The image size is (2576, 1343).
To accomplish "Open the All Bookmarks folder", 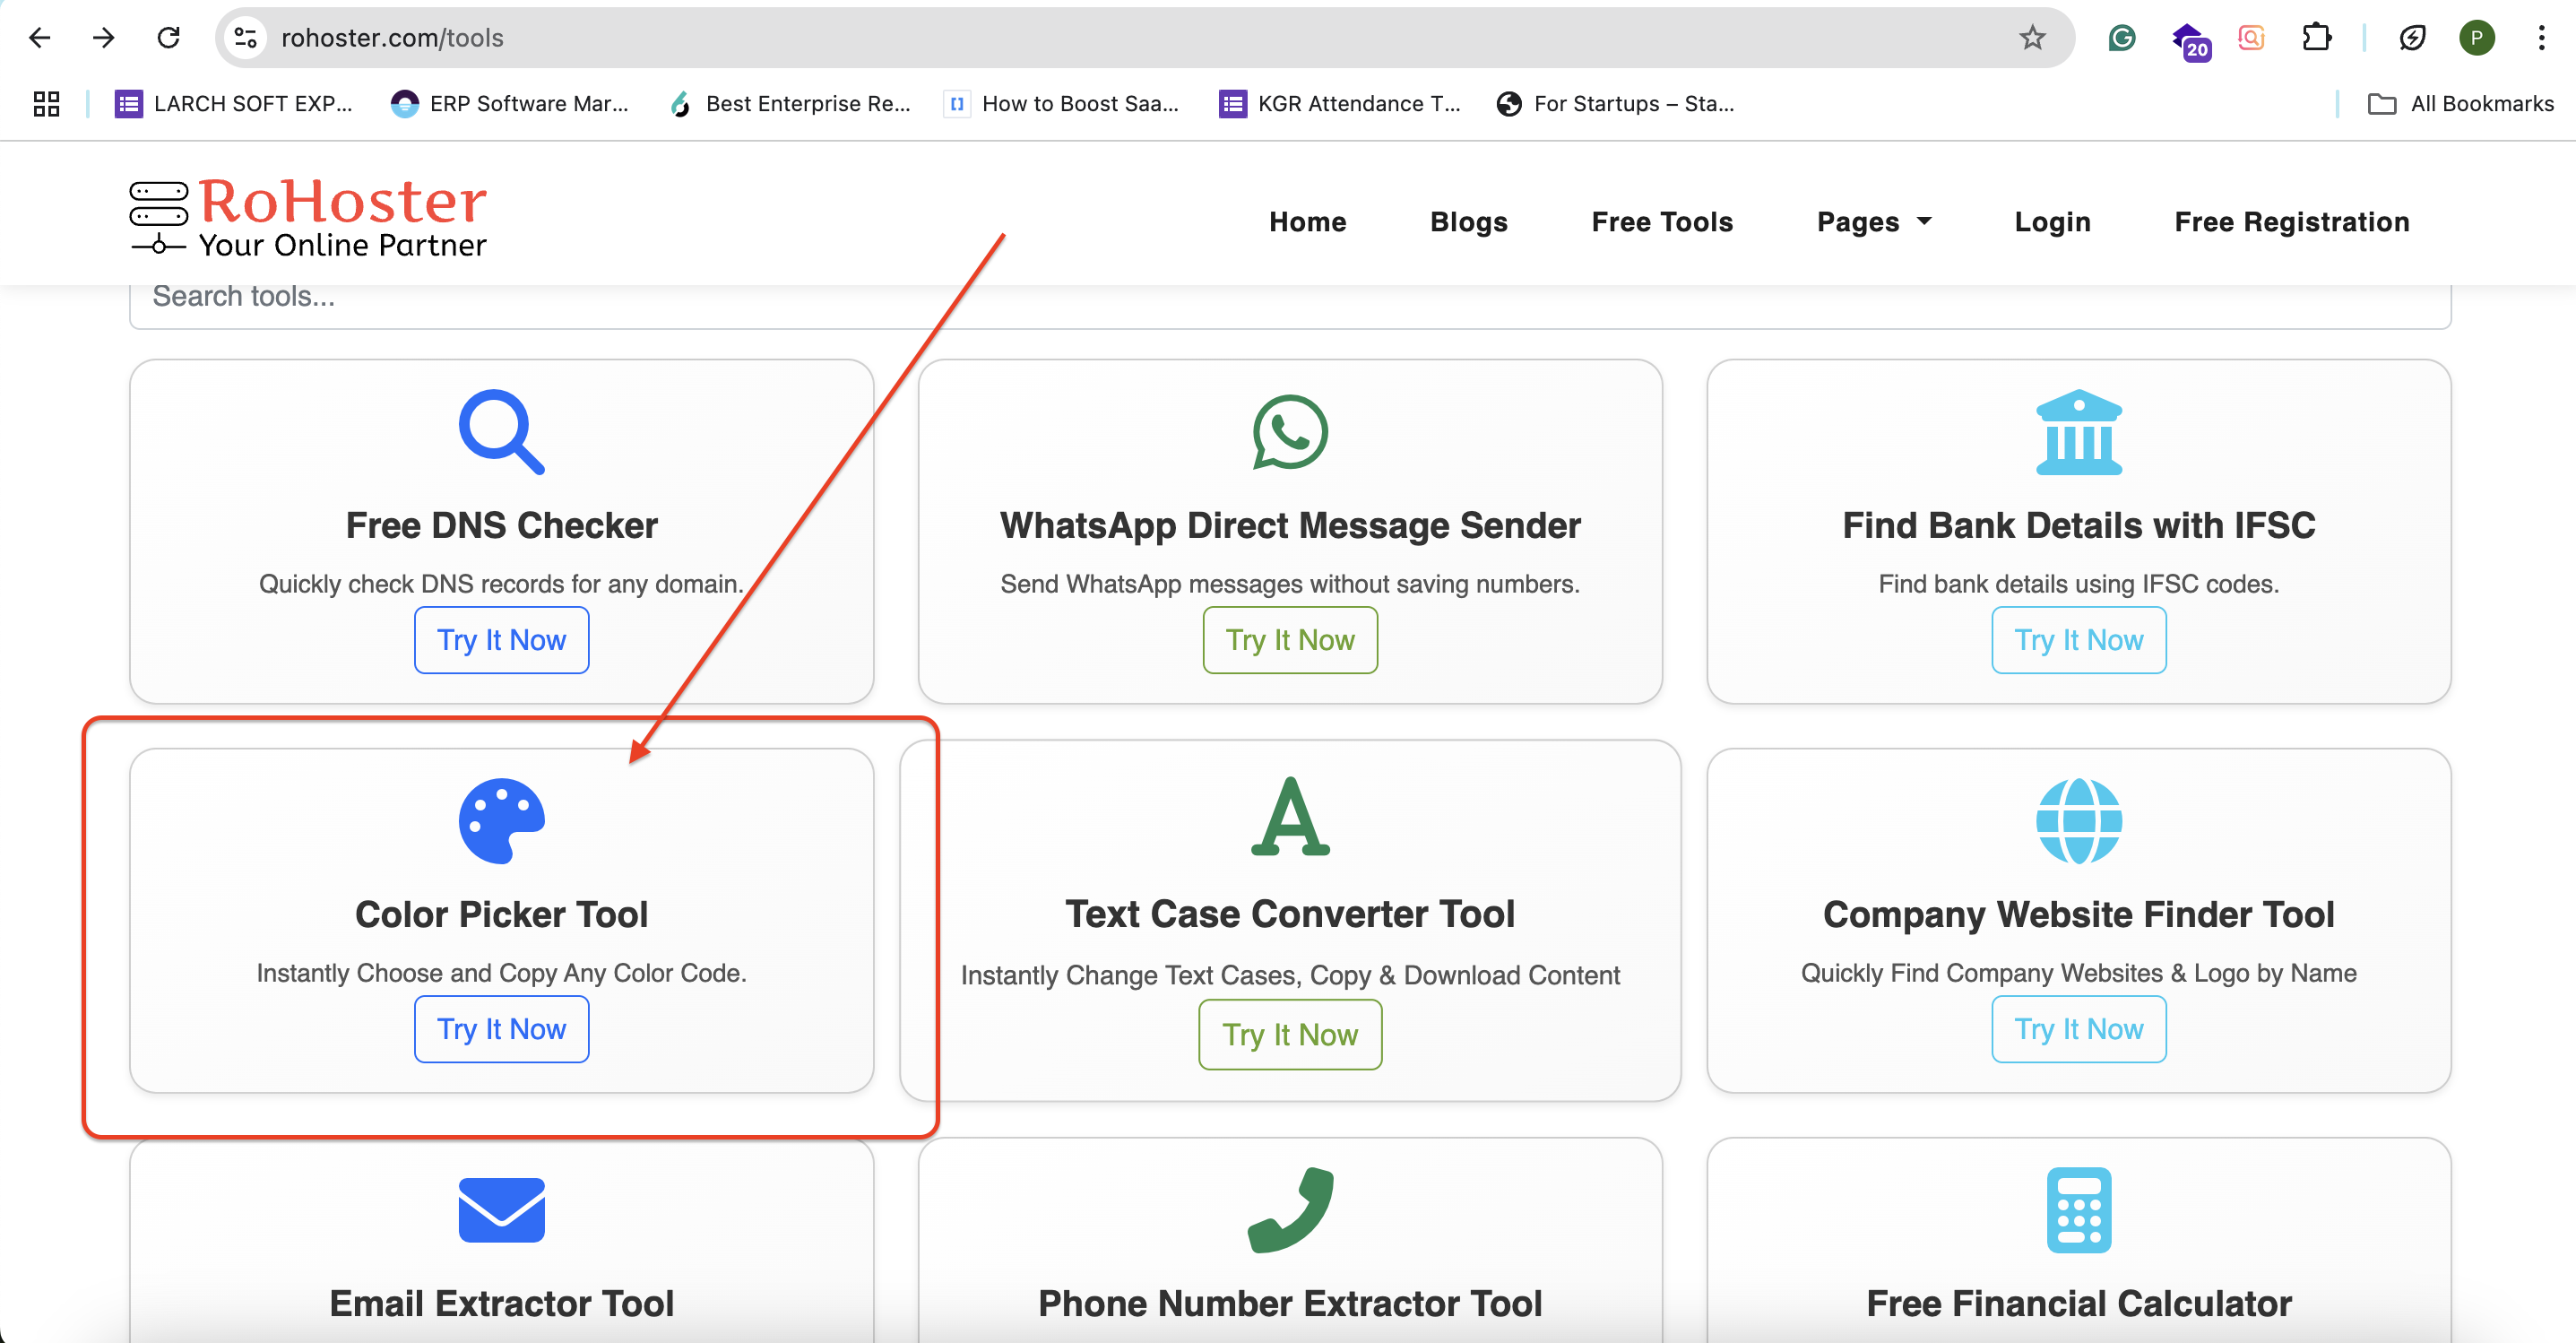I will click(x=2461, y=103).
